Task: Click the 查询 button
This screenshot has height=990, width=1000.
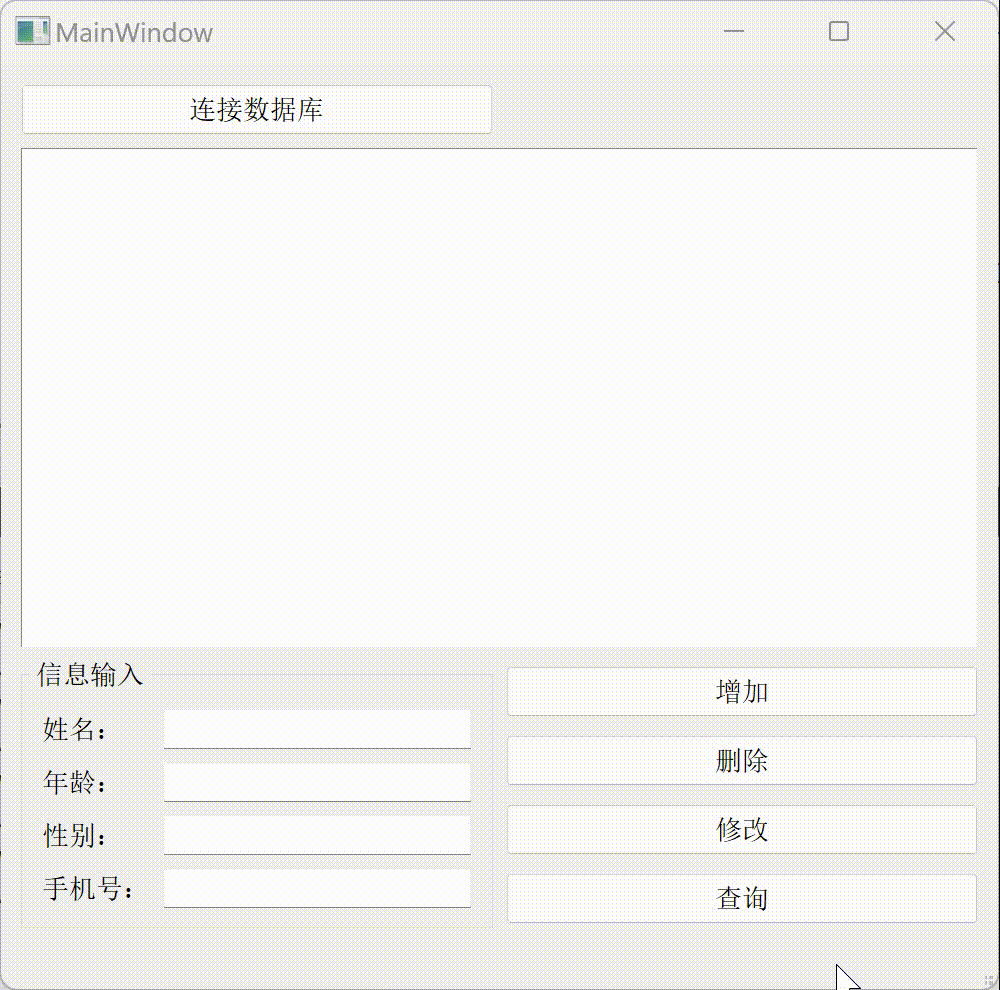Action: [x=742, y=898]
